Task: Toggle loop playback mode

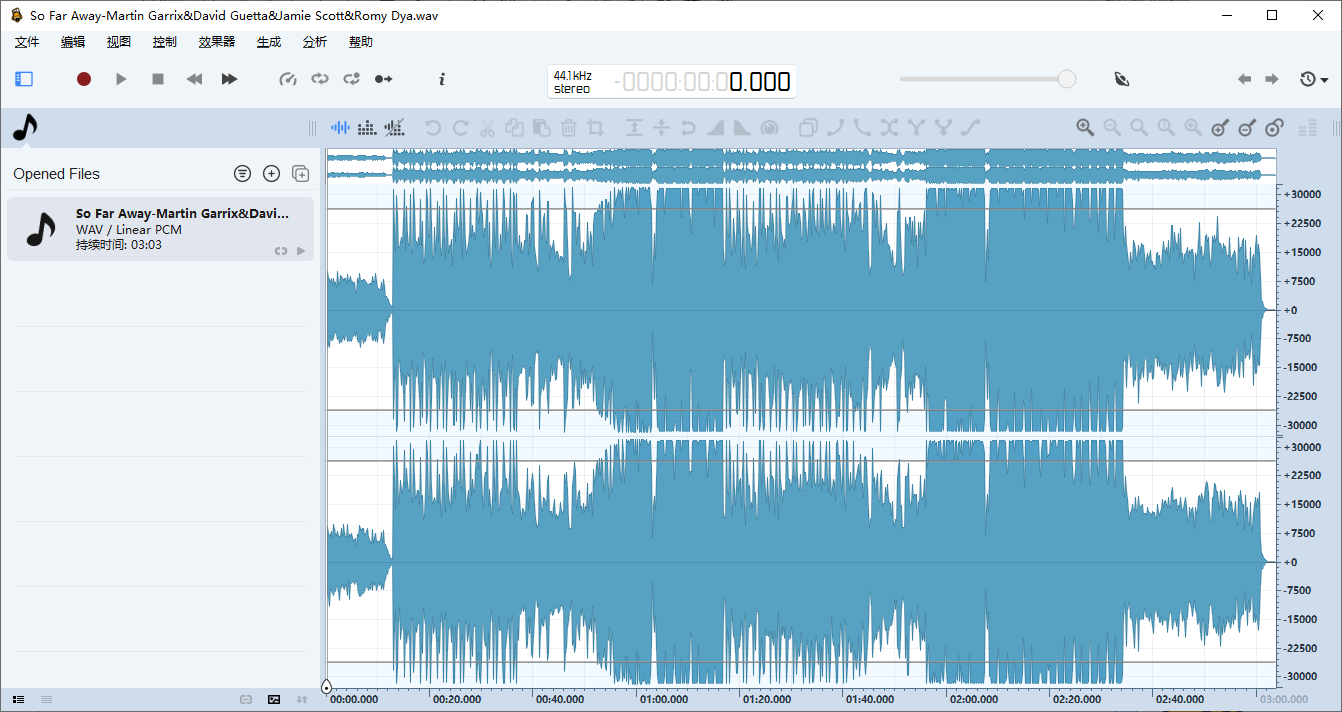Action: coord(319,79)
